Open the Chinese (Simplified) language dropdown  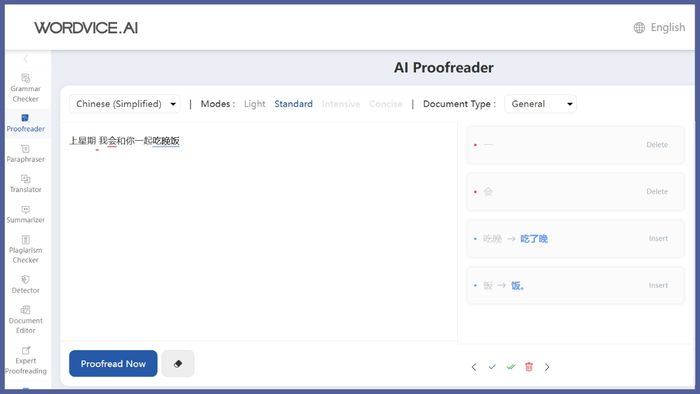[125, 104]
